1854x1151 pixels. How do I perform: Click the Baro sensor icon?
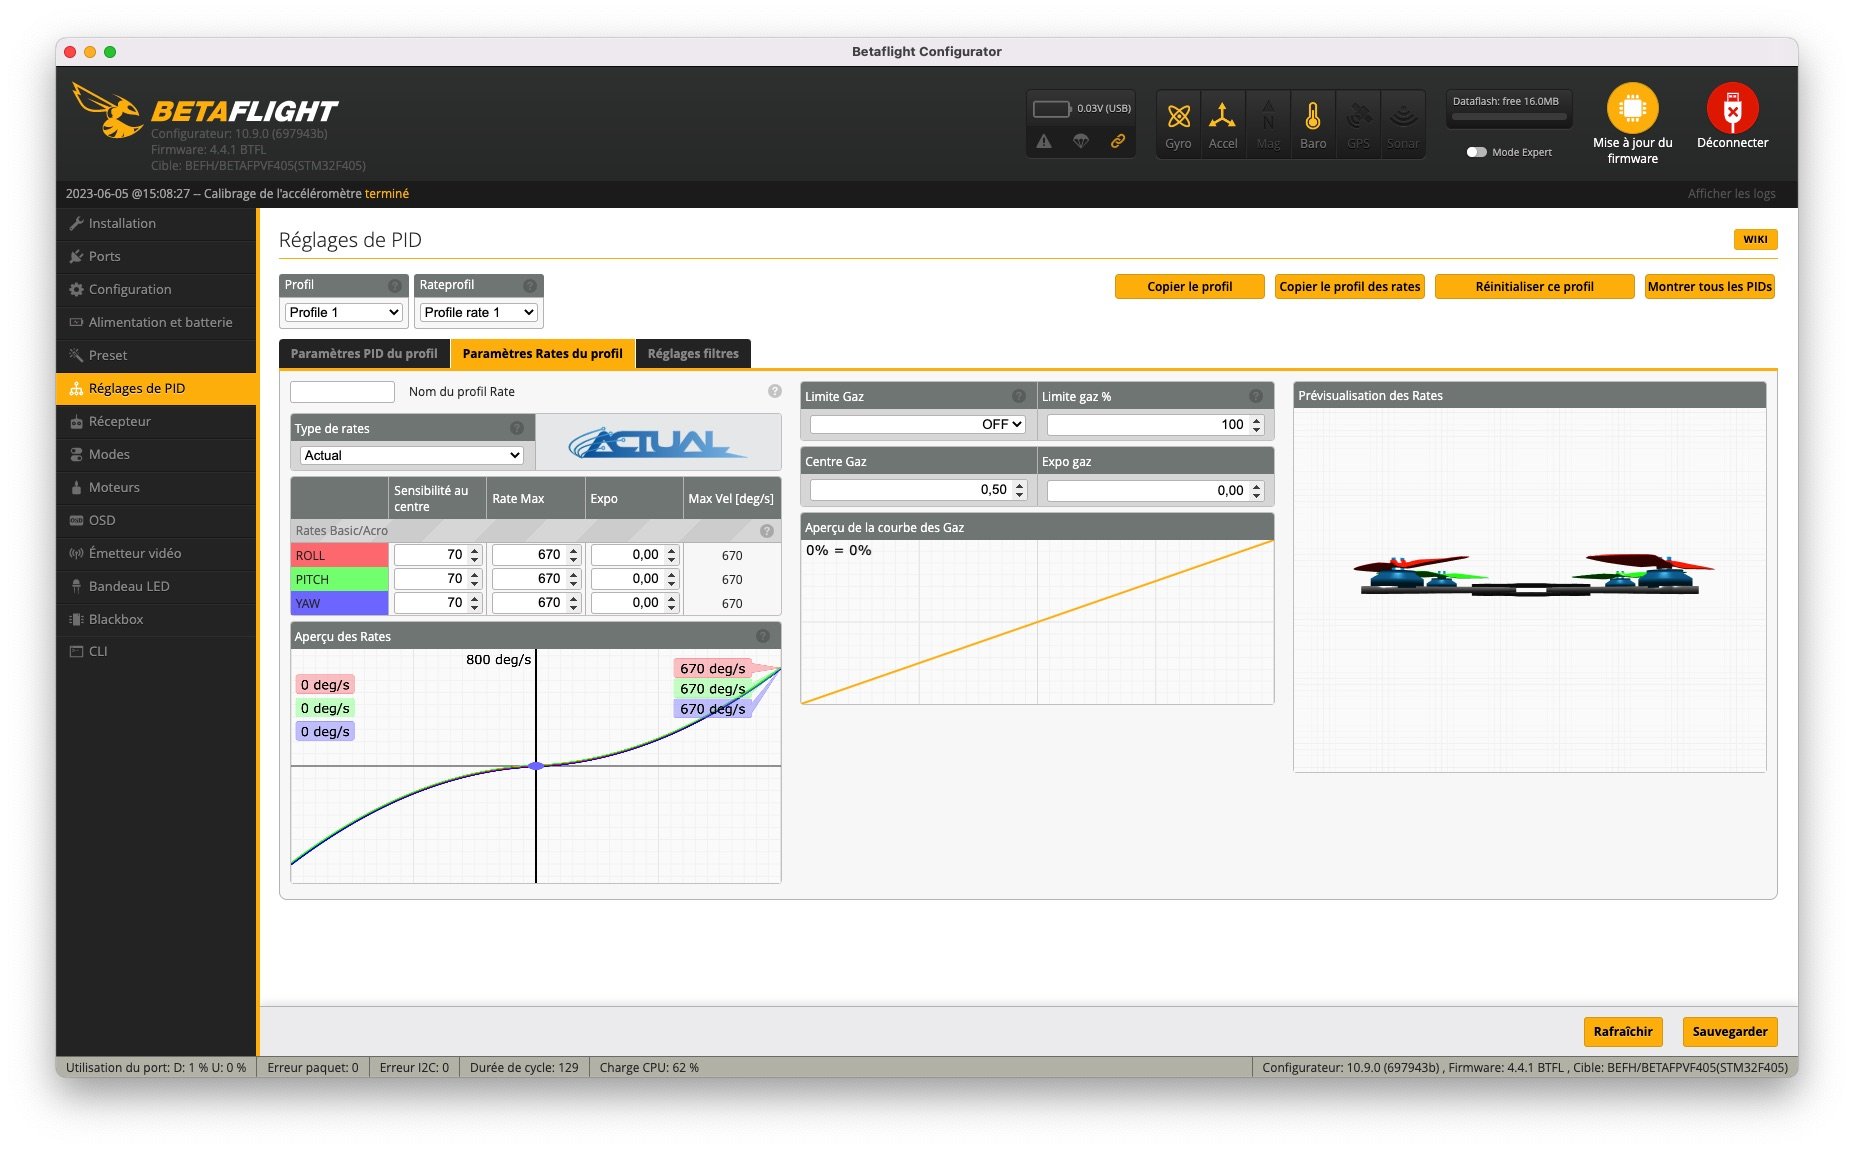point(1313,117)
